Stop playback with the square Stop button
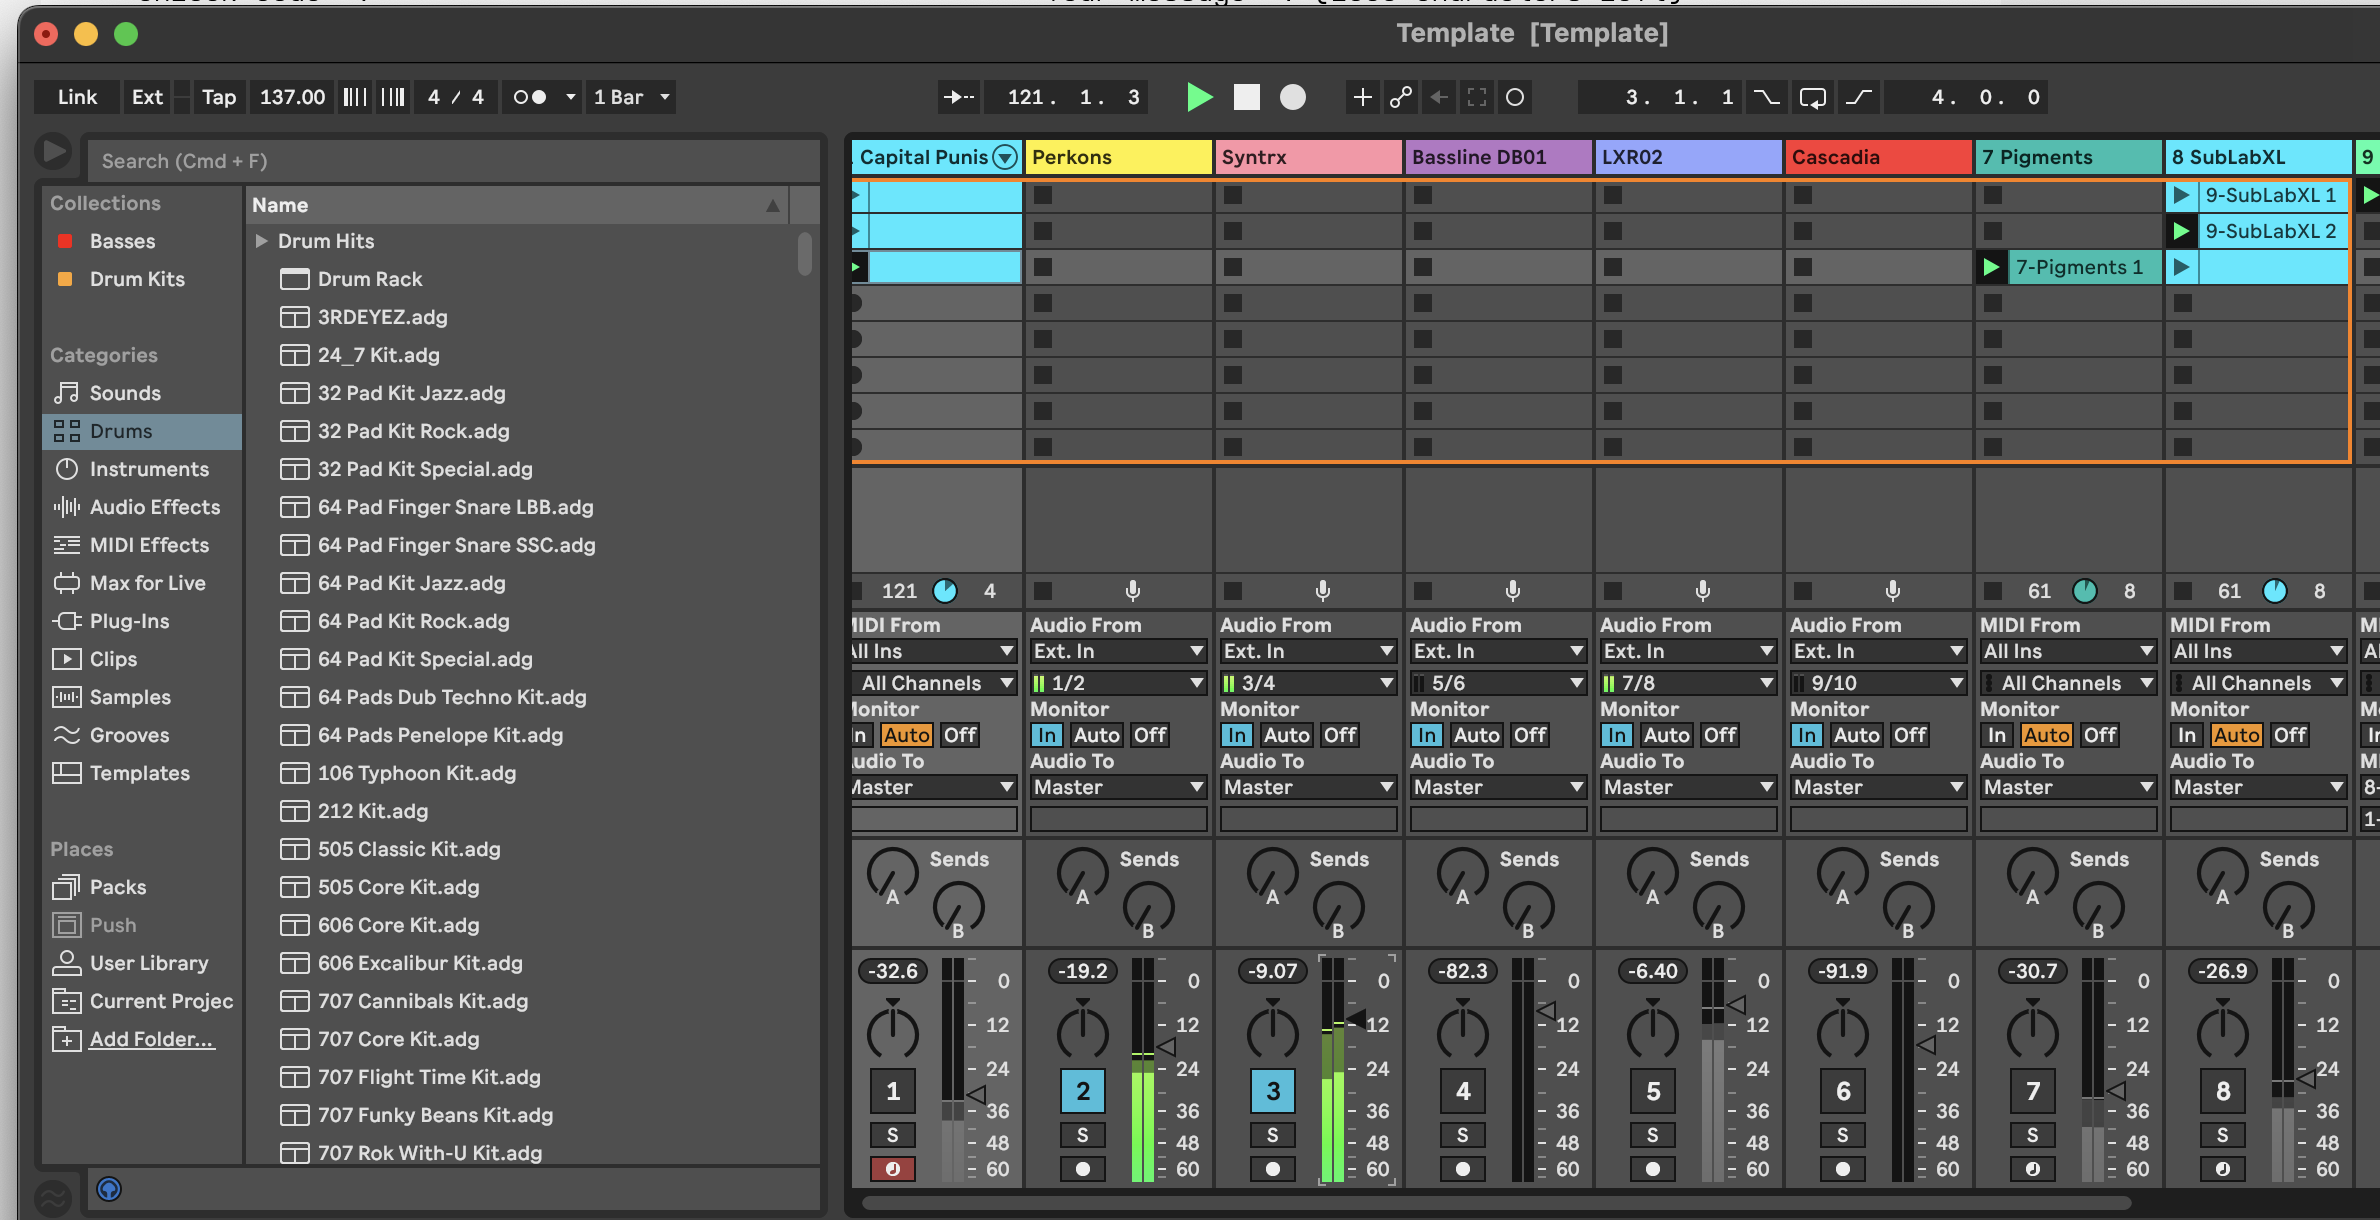The width and height of the screenshot is (2380, 1220). (1247, 97)
